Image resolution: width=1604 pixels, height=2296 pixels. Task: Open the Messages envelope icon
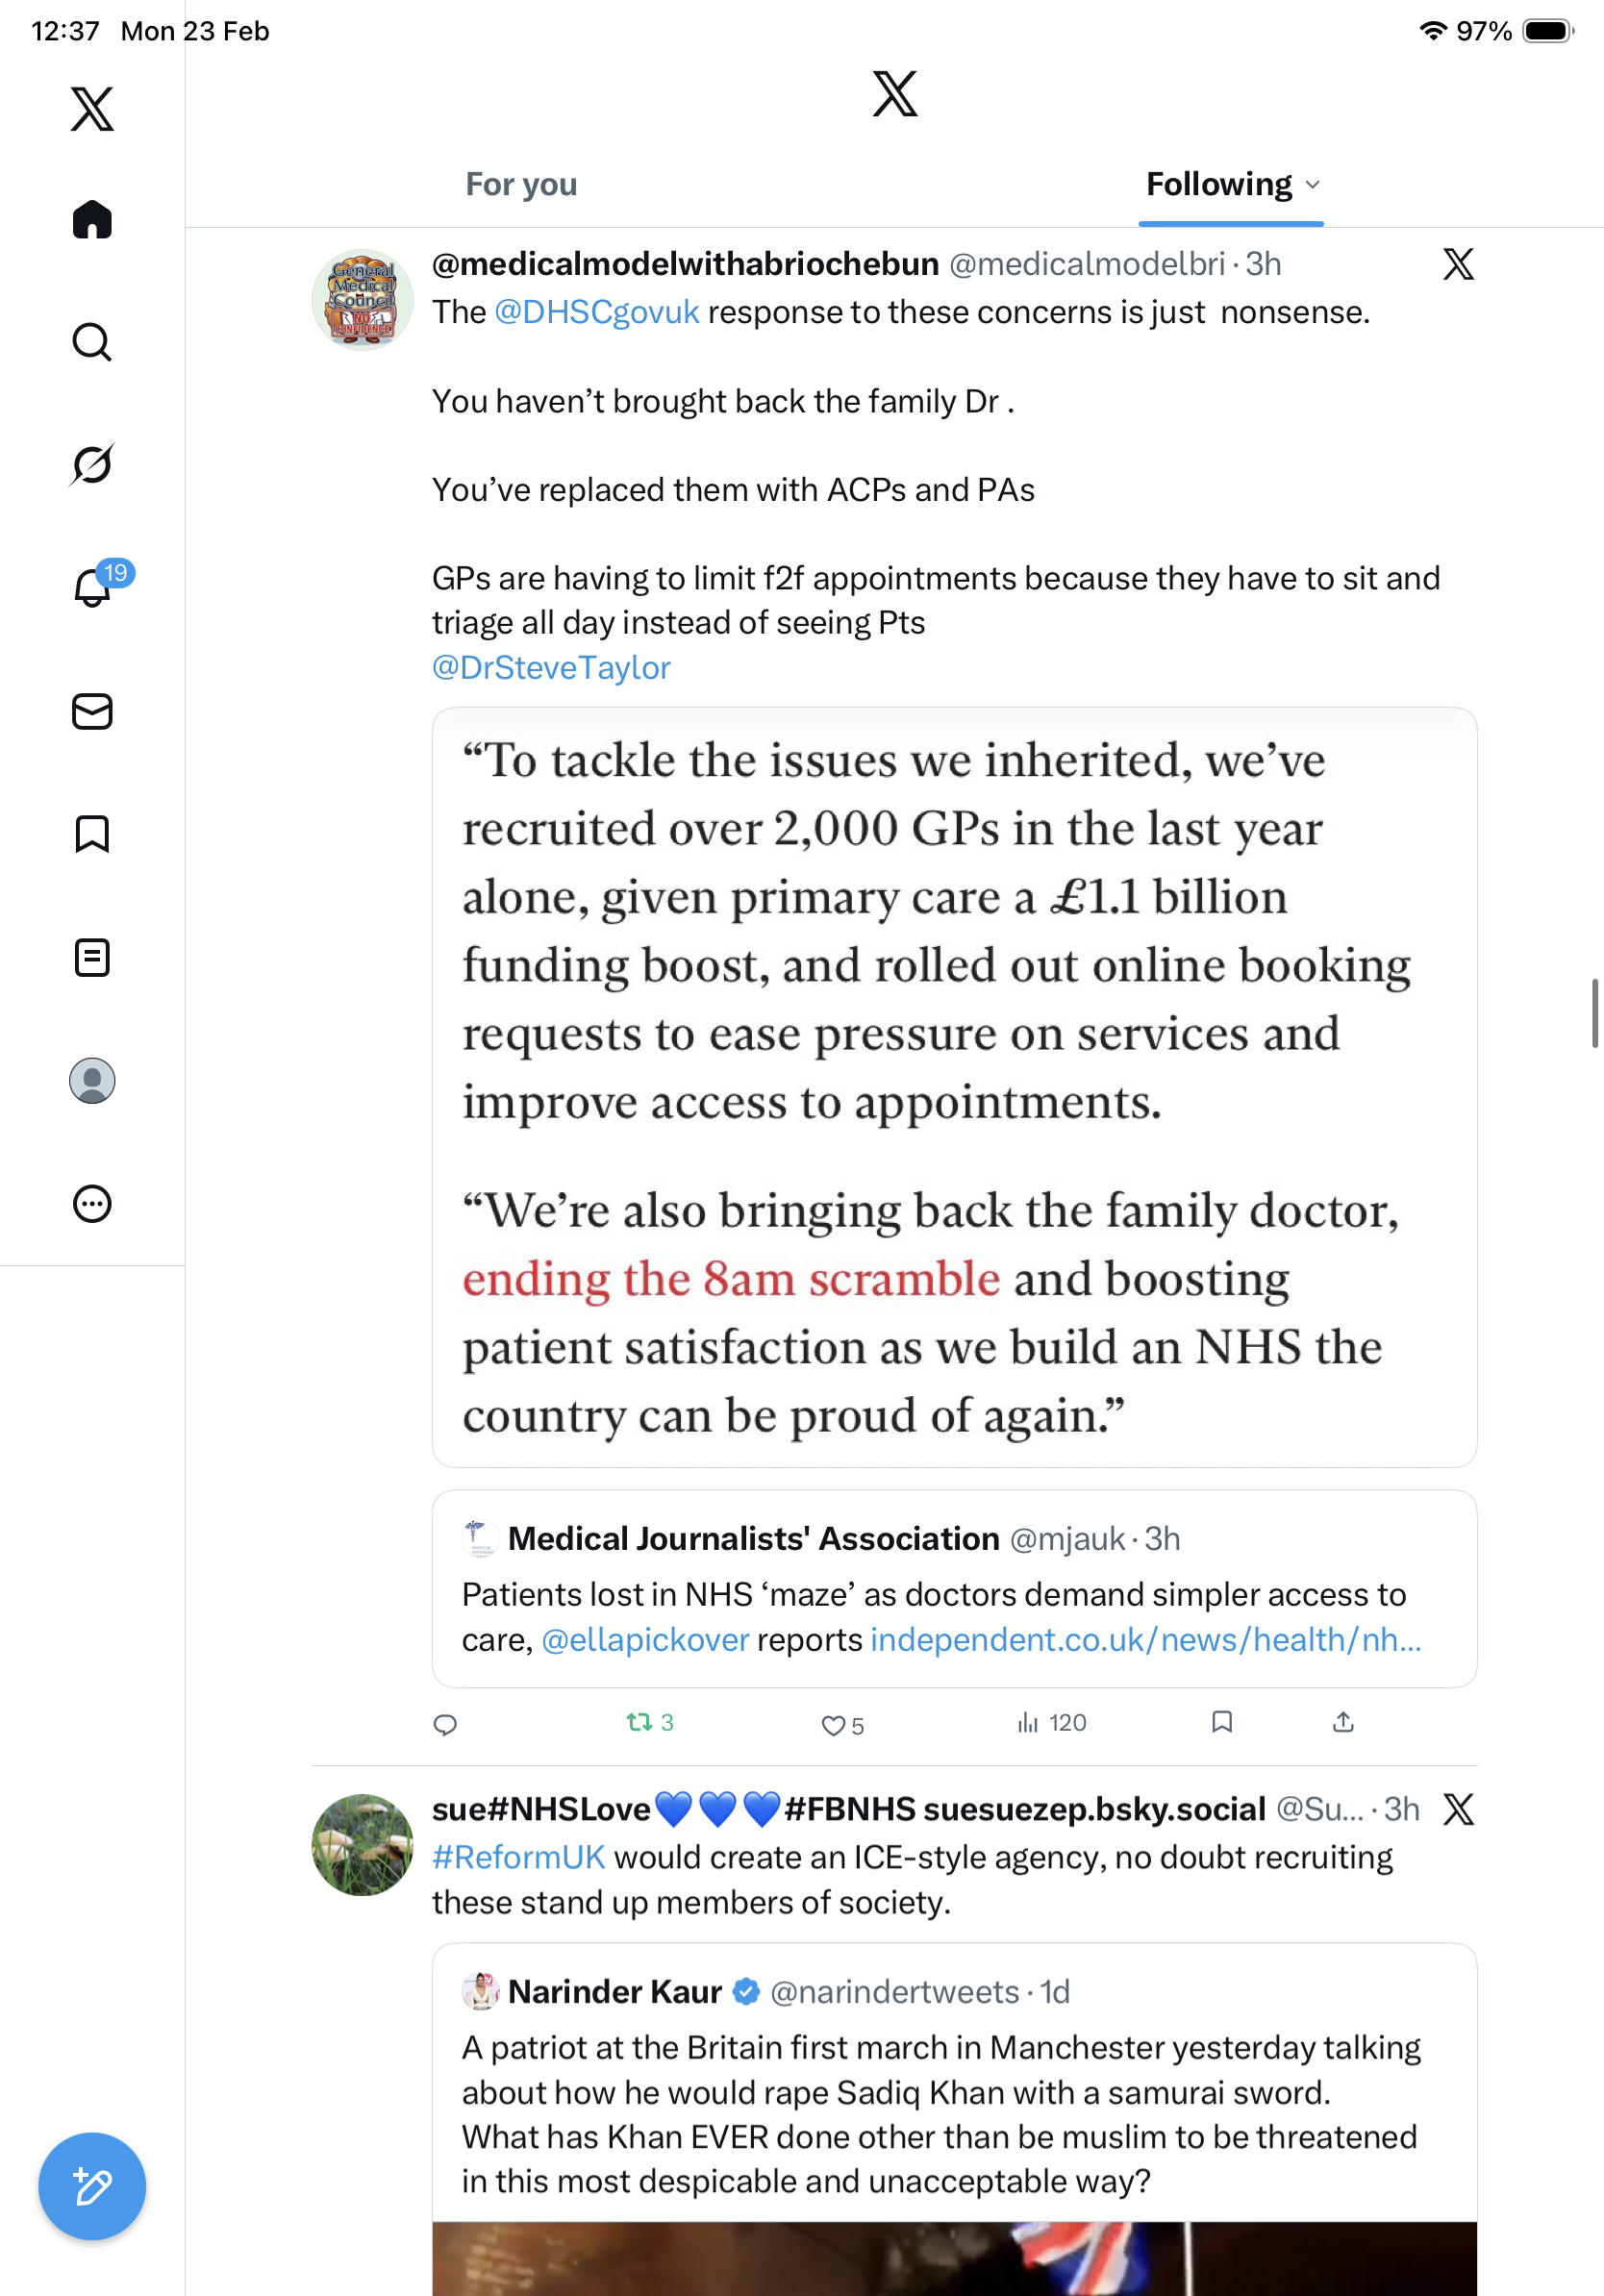92,711
